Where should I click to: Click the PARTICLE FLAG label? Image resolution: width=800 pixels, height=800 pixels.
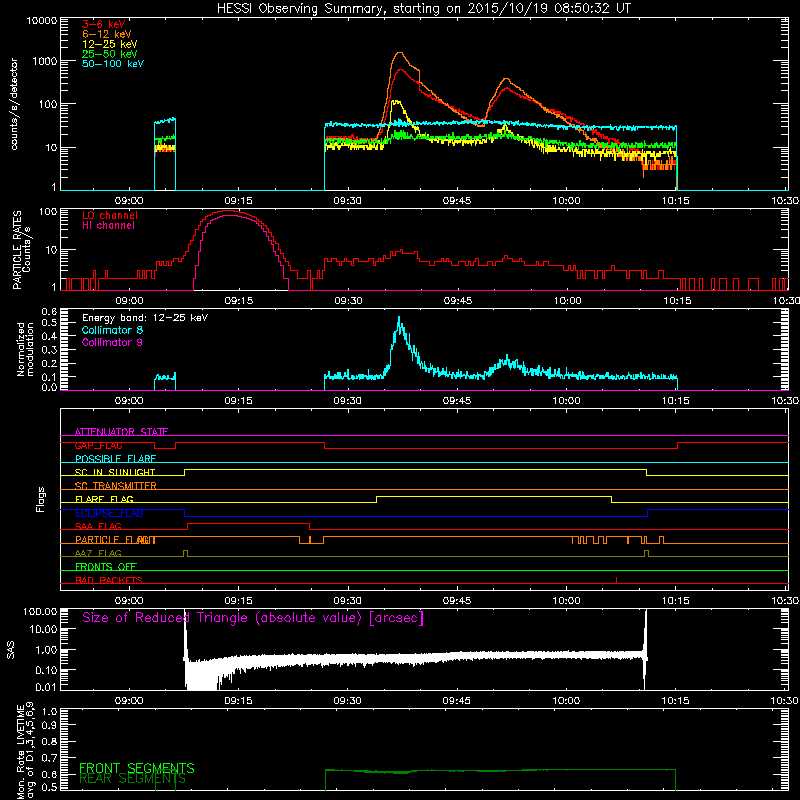click(x=115, y=540)
